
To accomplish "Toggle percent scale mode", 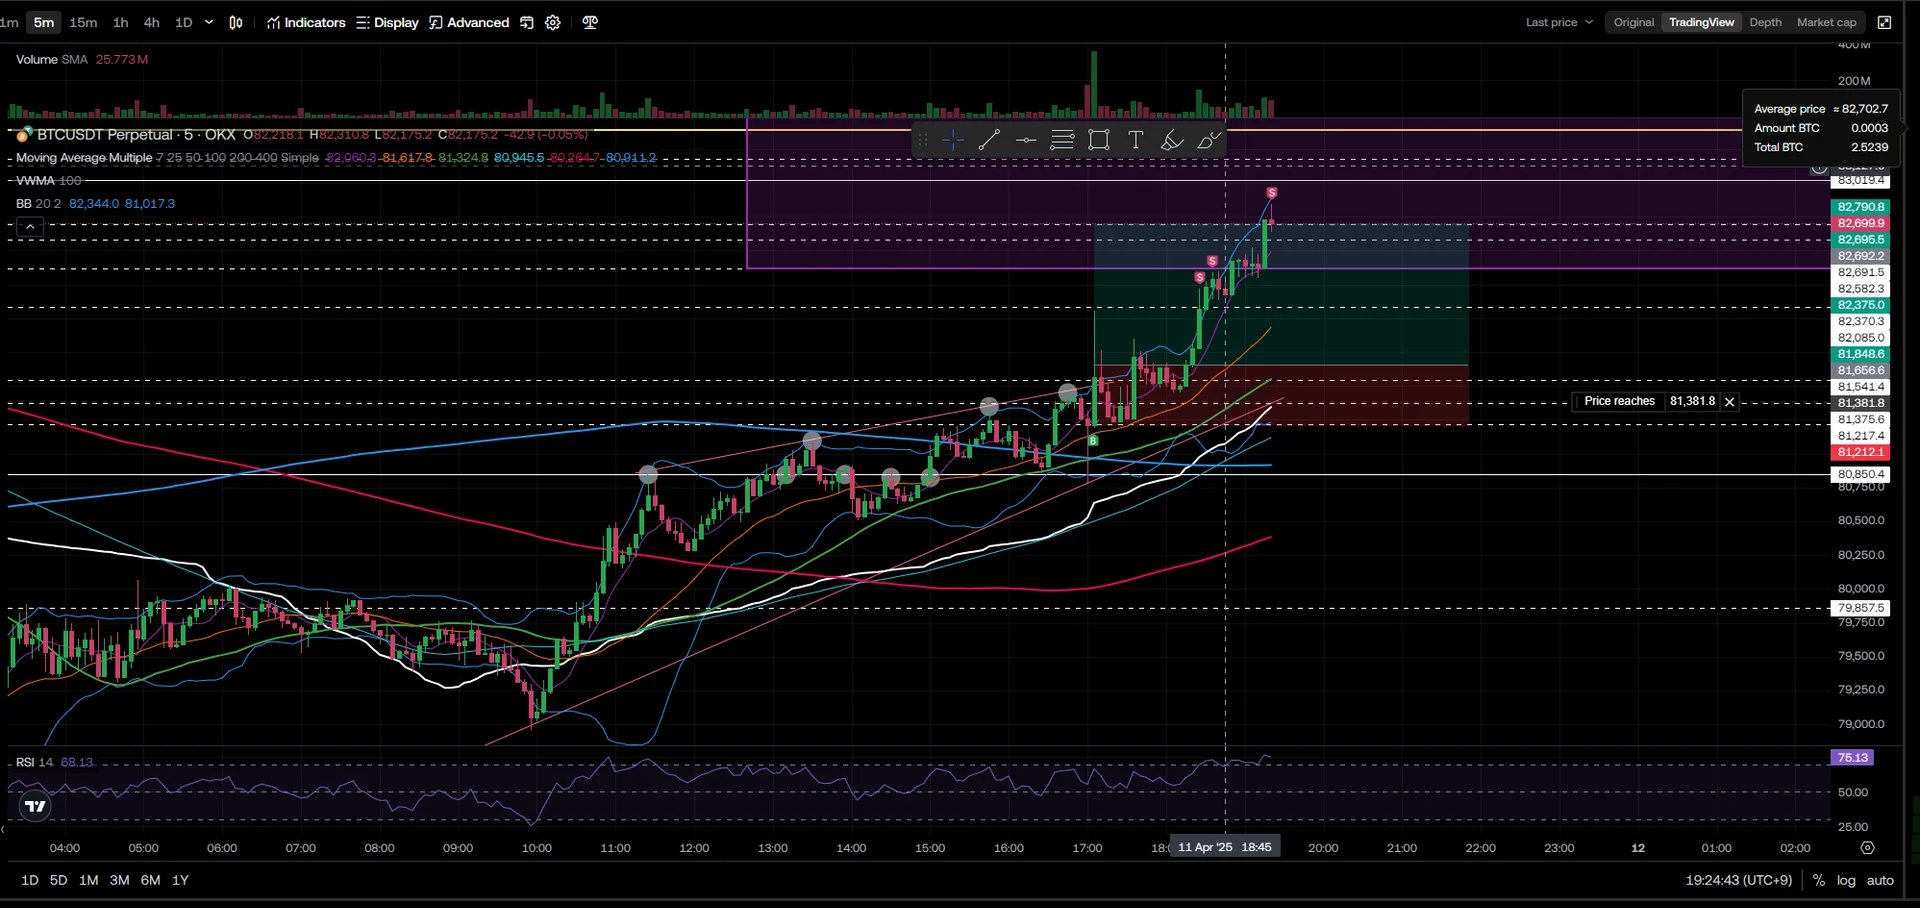I will (x=1819, y=880).
